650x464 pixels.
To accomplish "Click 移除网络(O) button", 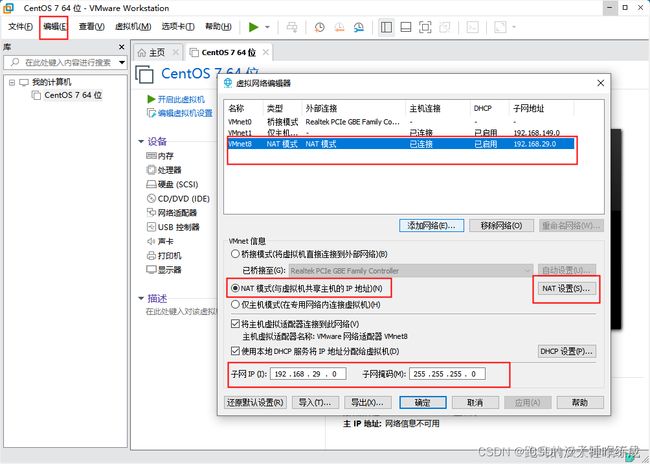I will (x=502, y=226).
